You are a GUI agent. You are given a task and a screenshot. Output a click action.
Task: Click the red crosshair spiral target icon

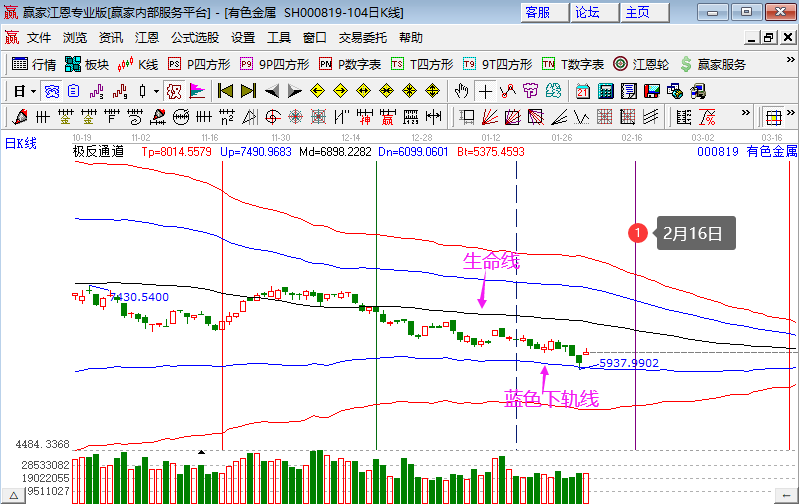(273, 118)
